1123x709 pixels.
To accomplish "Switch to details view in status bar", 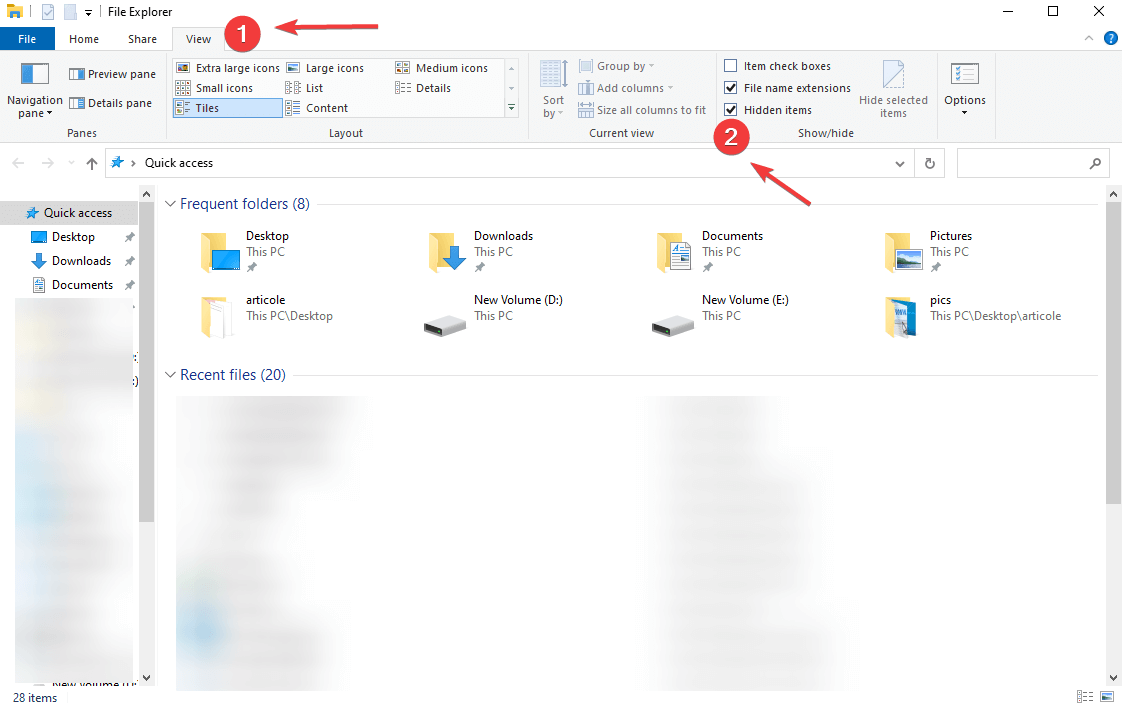I will 1084,697.
